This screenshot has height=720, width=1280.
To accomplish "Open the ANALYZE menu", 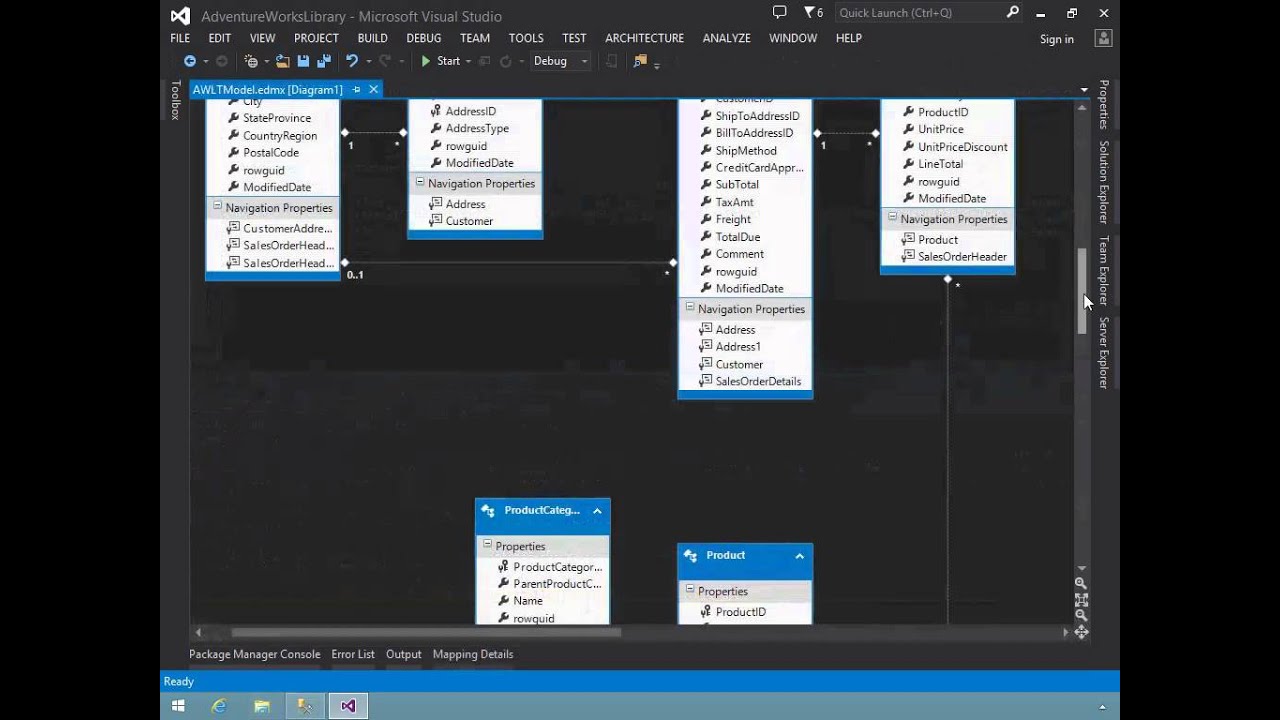I will 726,38.
